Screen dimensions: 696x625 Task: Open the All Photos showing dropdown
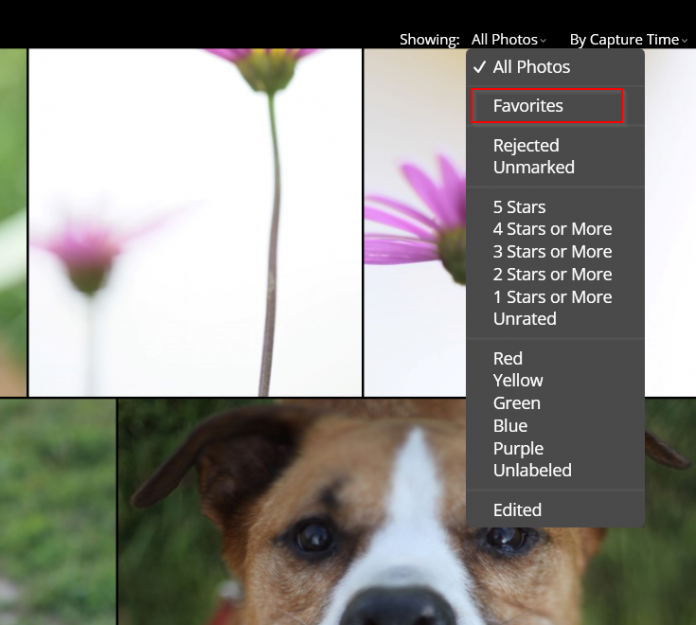[x=508, y=40]
